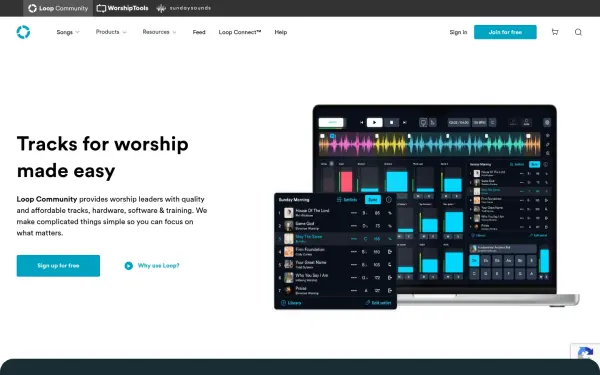The image size is (600, 375).
Task: Click the Library link in the setlist panel
Action: coord(291,303)
